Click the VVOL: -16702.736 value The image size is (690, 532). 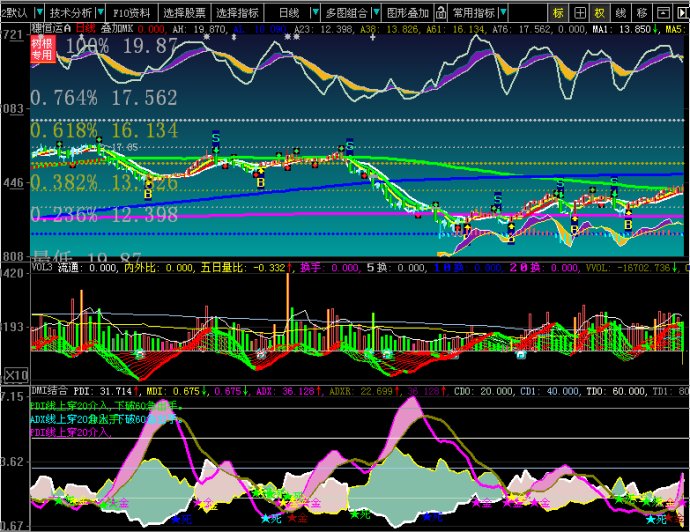click(x=632, y=268)
